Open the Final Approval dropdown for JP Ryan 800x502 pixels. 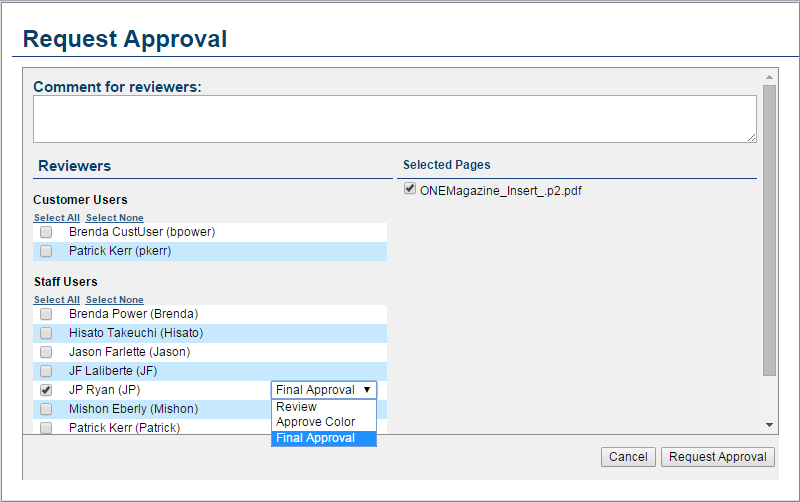click(324, 390)
